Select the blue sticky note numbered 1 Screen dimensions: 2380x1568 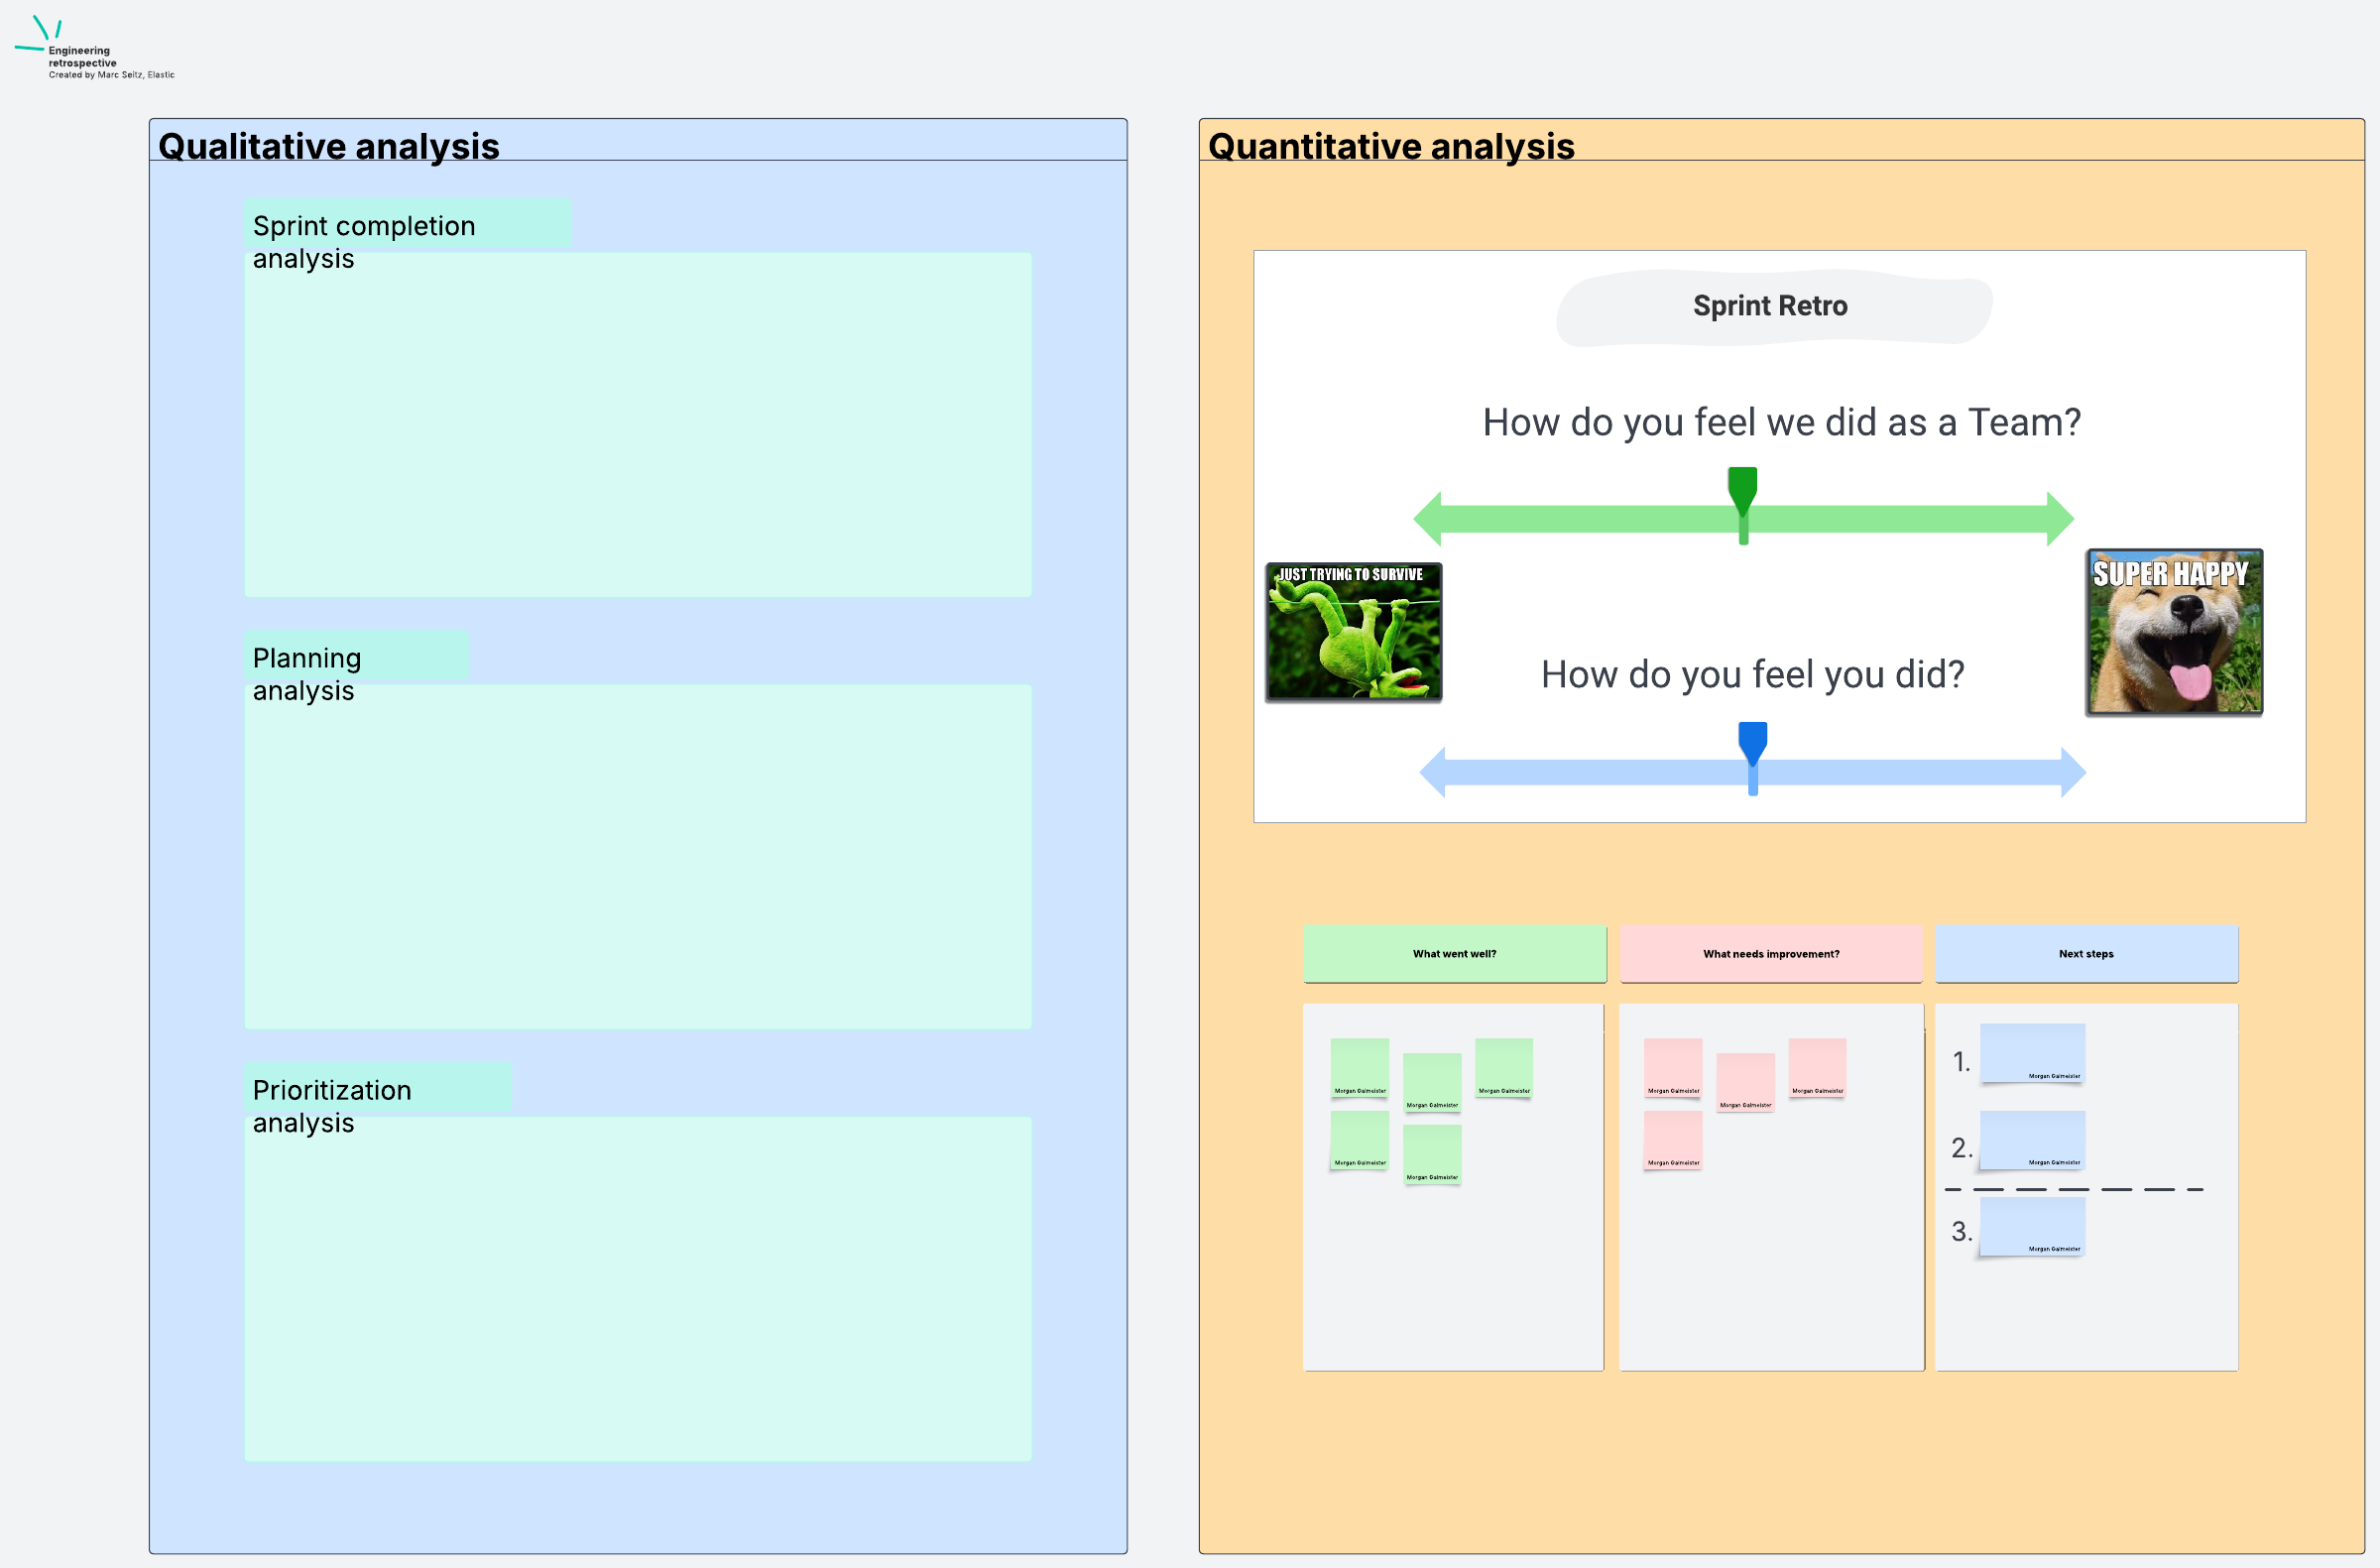(x=2032, y=1052)
